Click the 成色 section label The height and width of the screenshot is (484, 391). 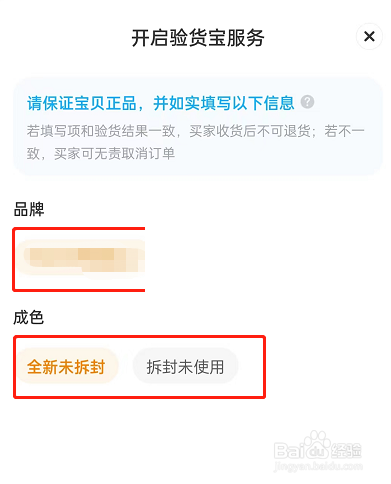(x=29, y=317)
